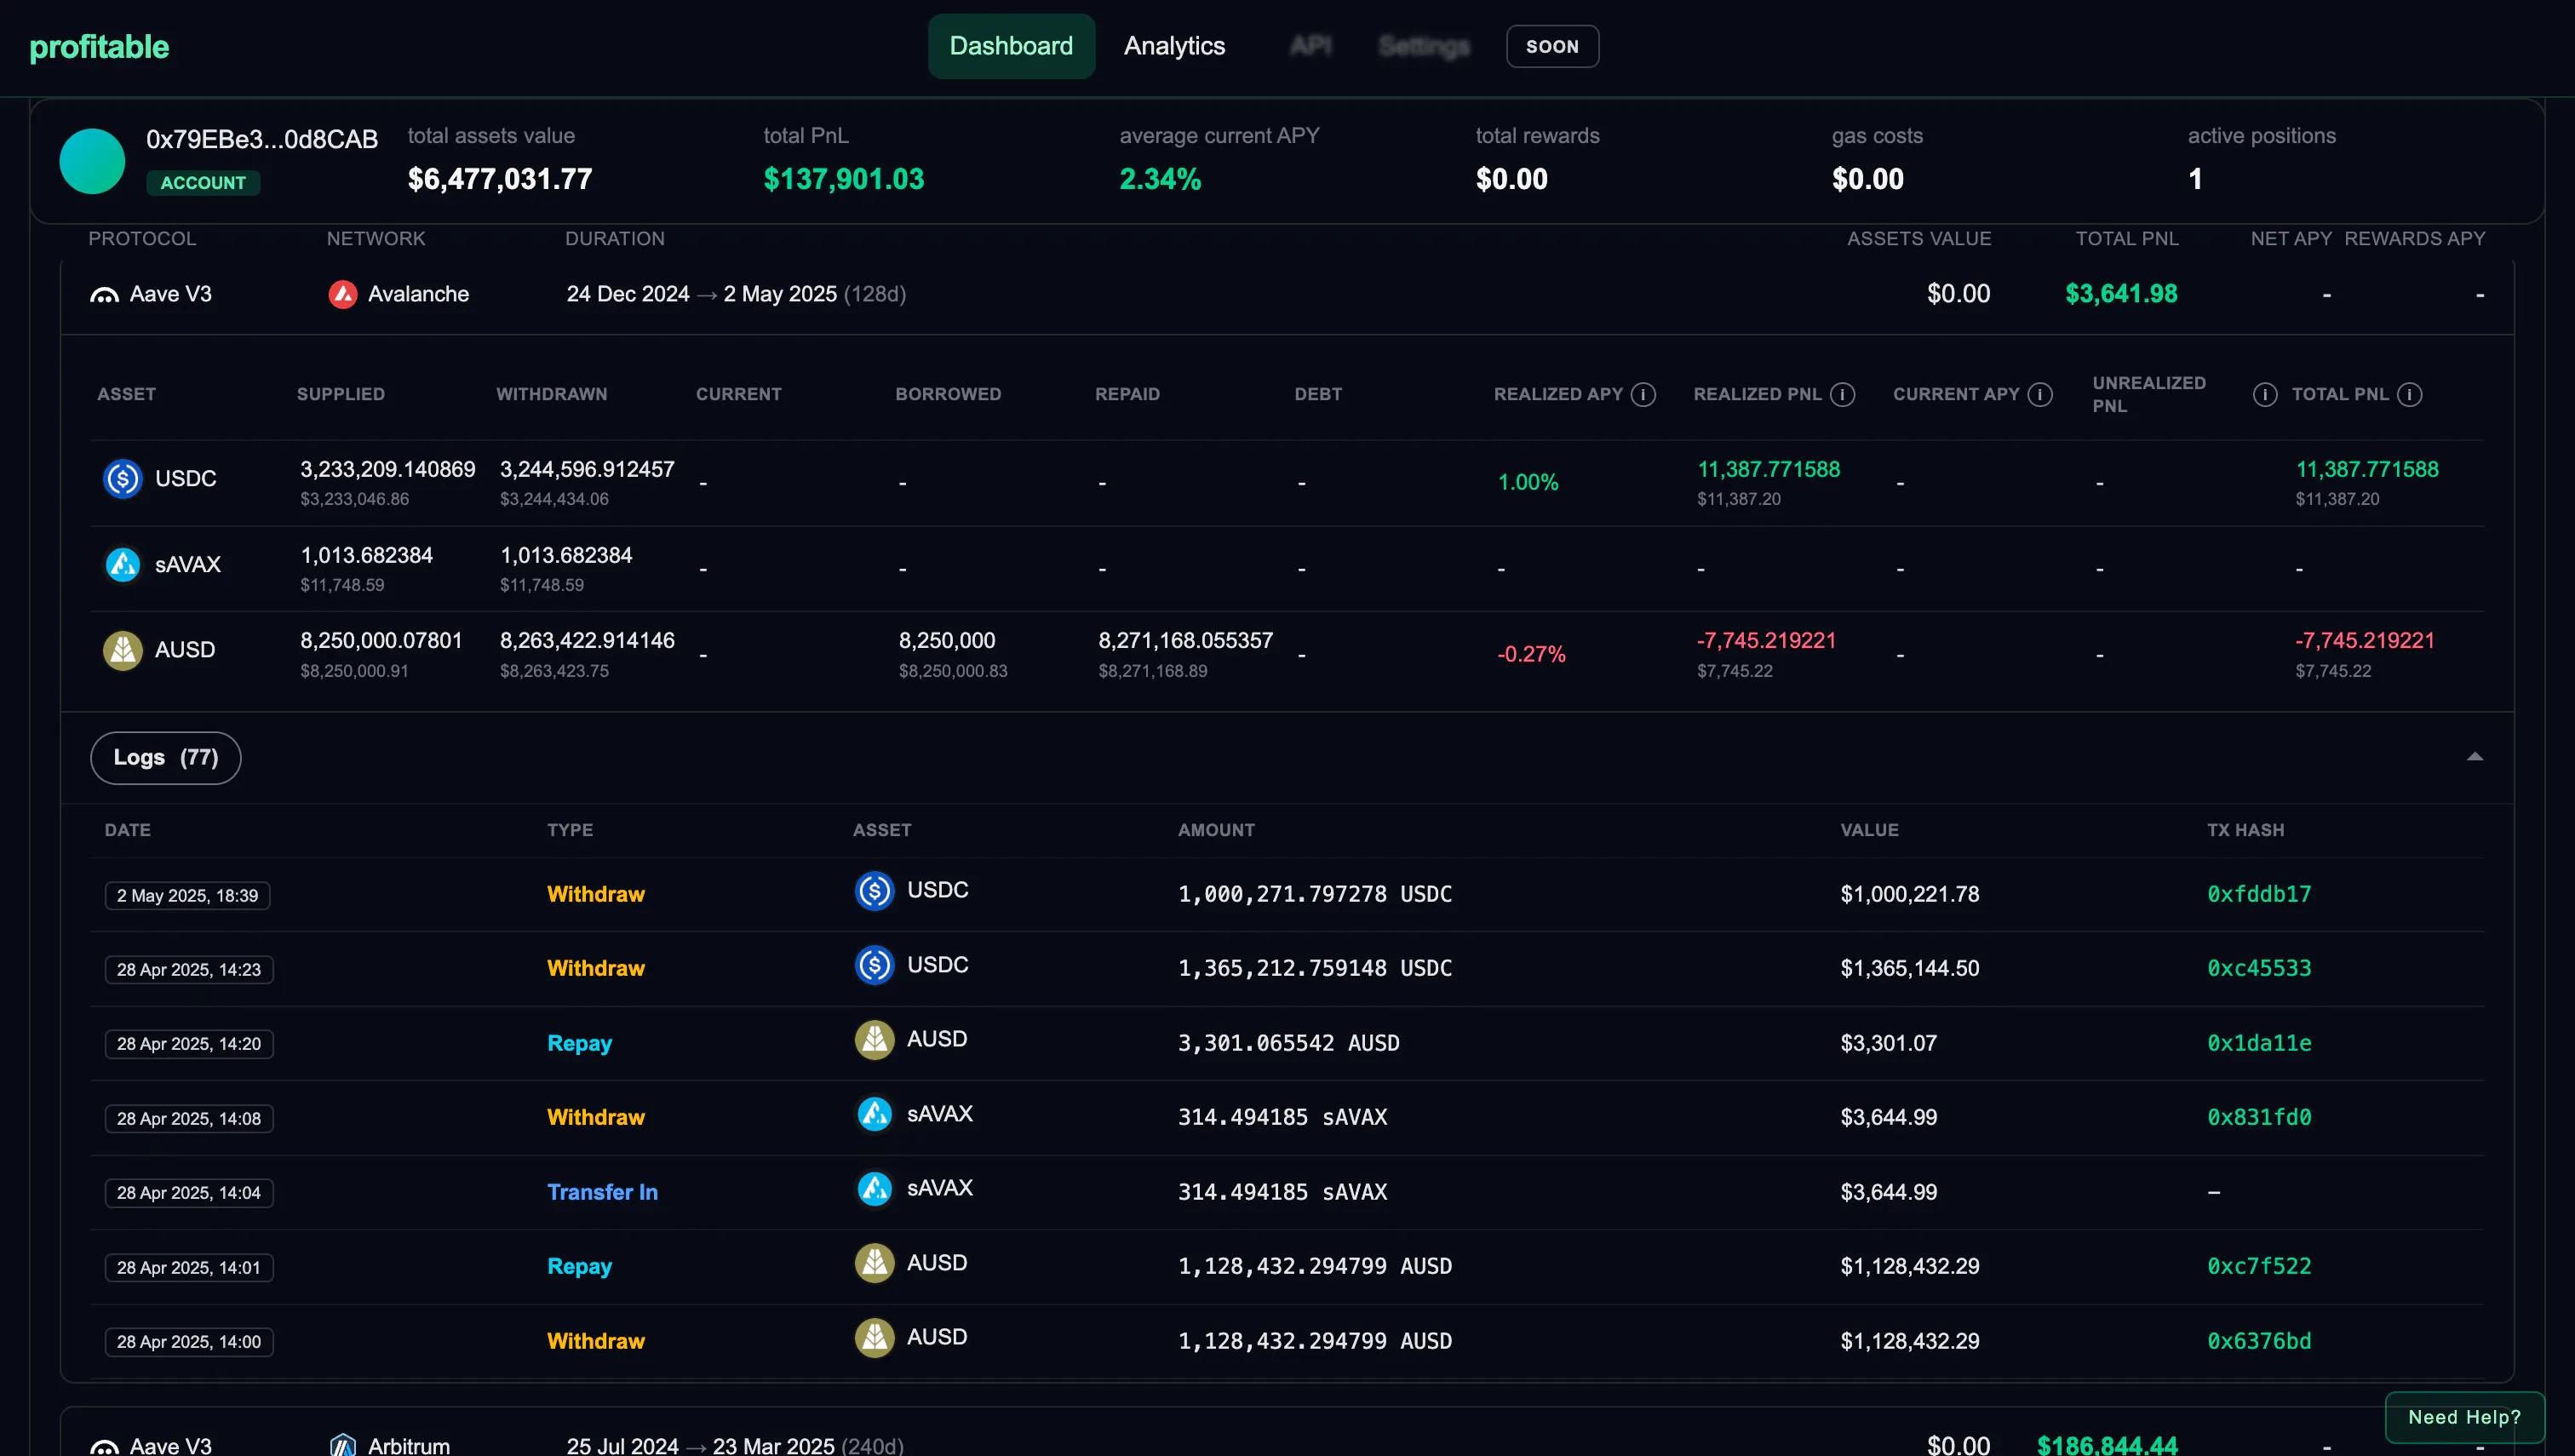Click the USDC supplied amount 3,233,209.140869
2575x1456 pixels.
(388, 469)
